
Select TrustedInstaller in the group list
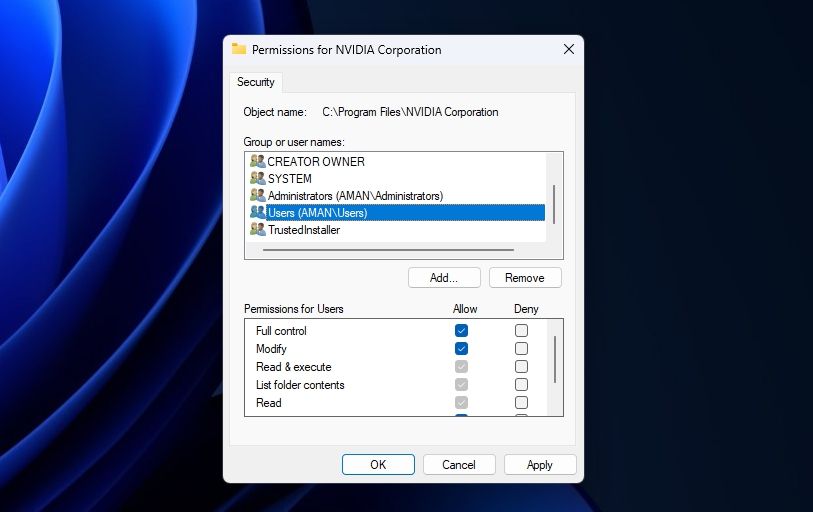pos(304,229)
